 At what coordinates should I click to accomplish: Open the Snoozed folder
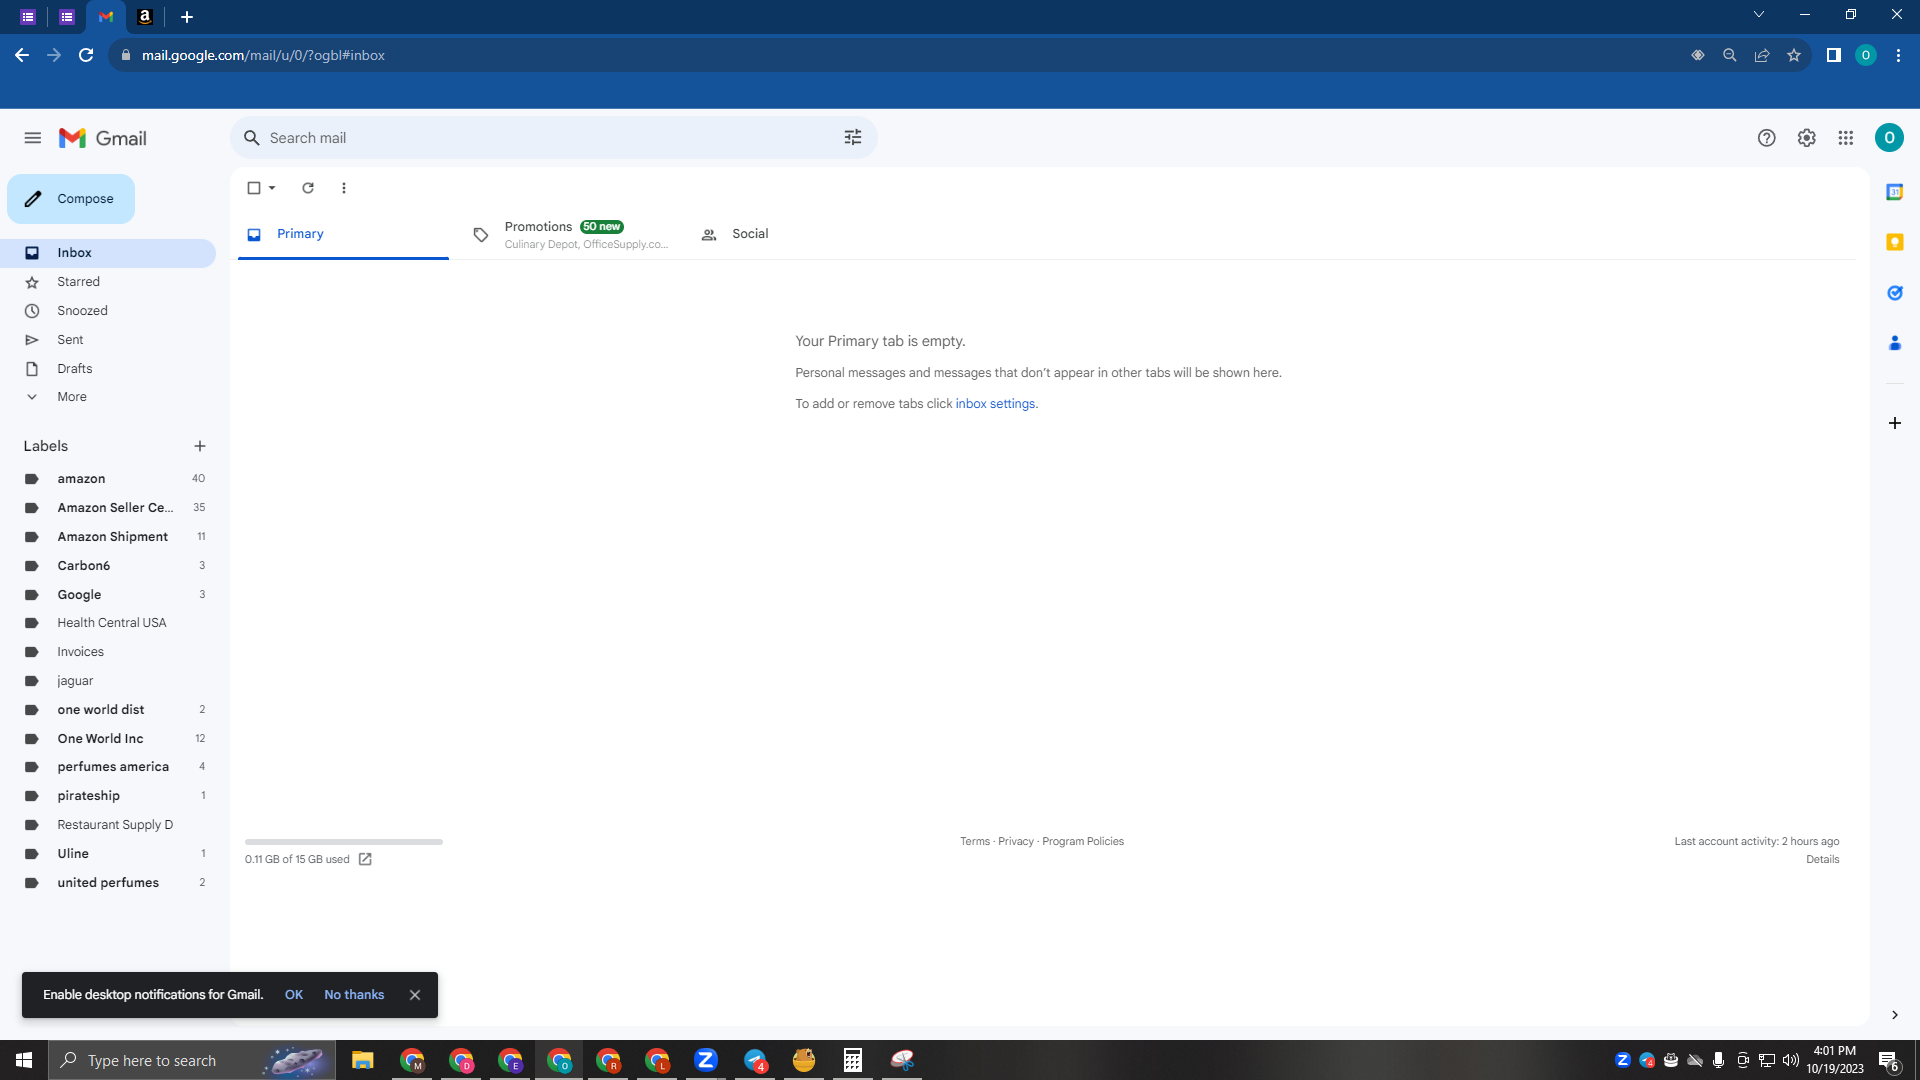[108, 311]
